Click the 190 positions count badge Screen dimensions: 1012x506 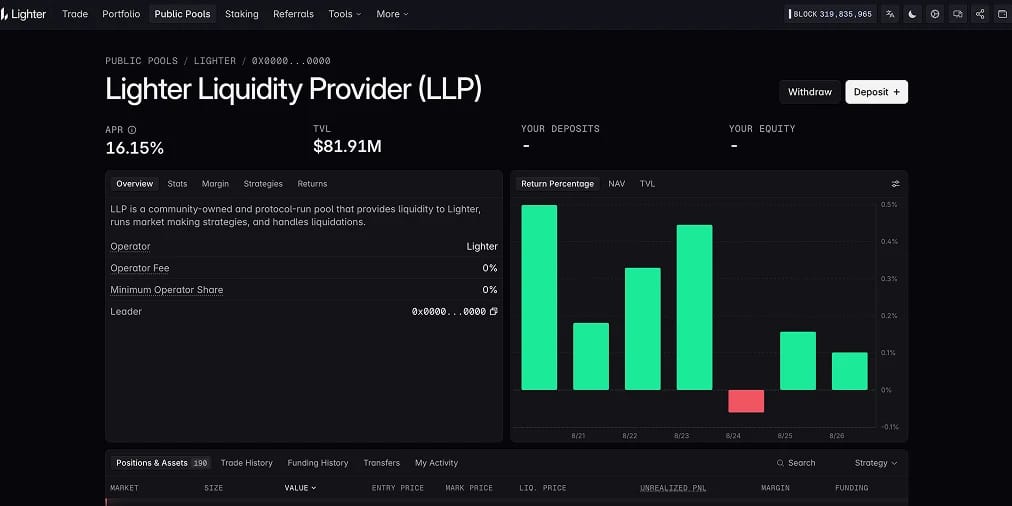(201, 463)
